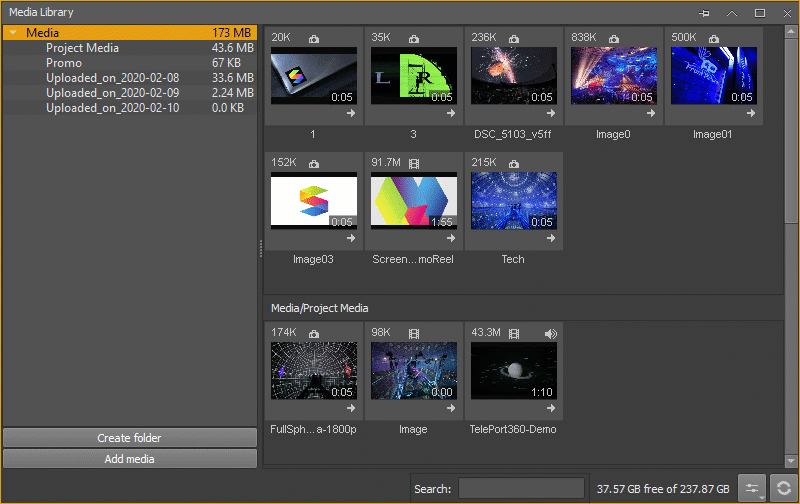Open the library settings sliders icon

[752, 488]
